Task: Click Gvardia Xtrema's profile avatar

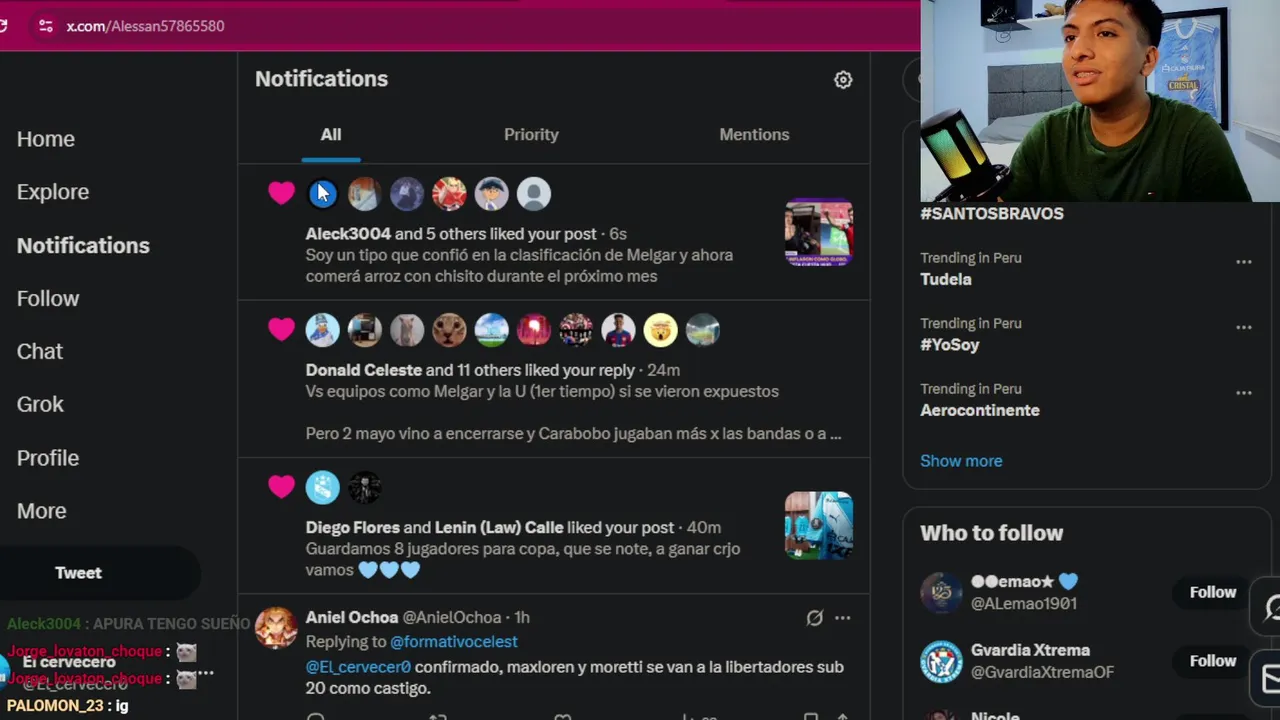Action: [941, 661]
